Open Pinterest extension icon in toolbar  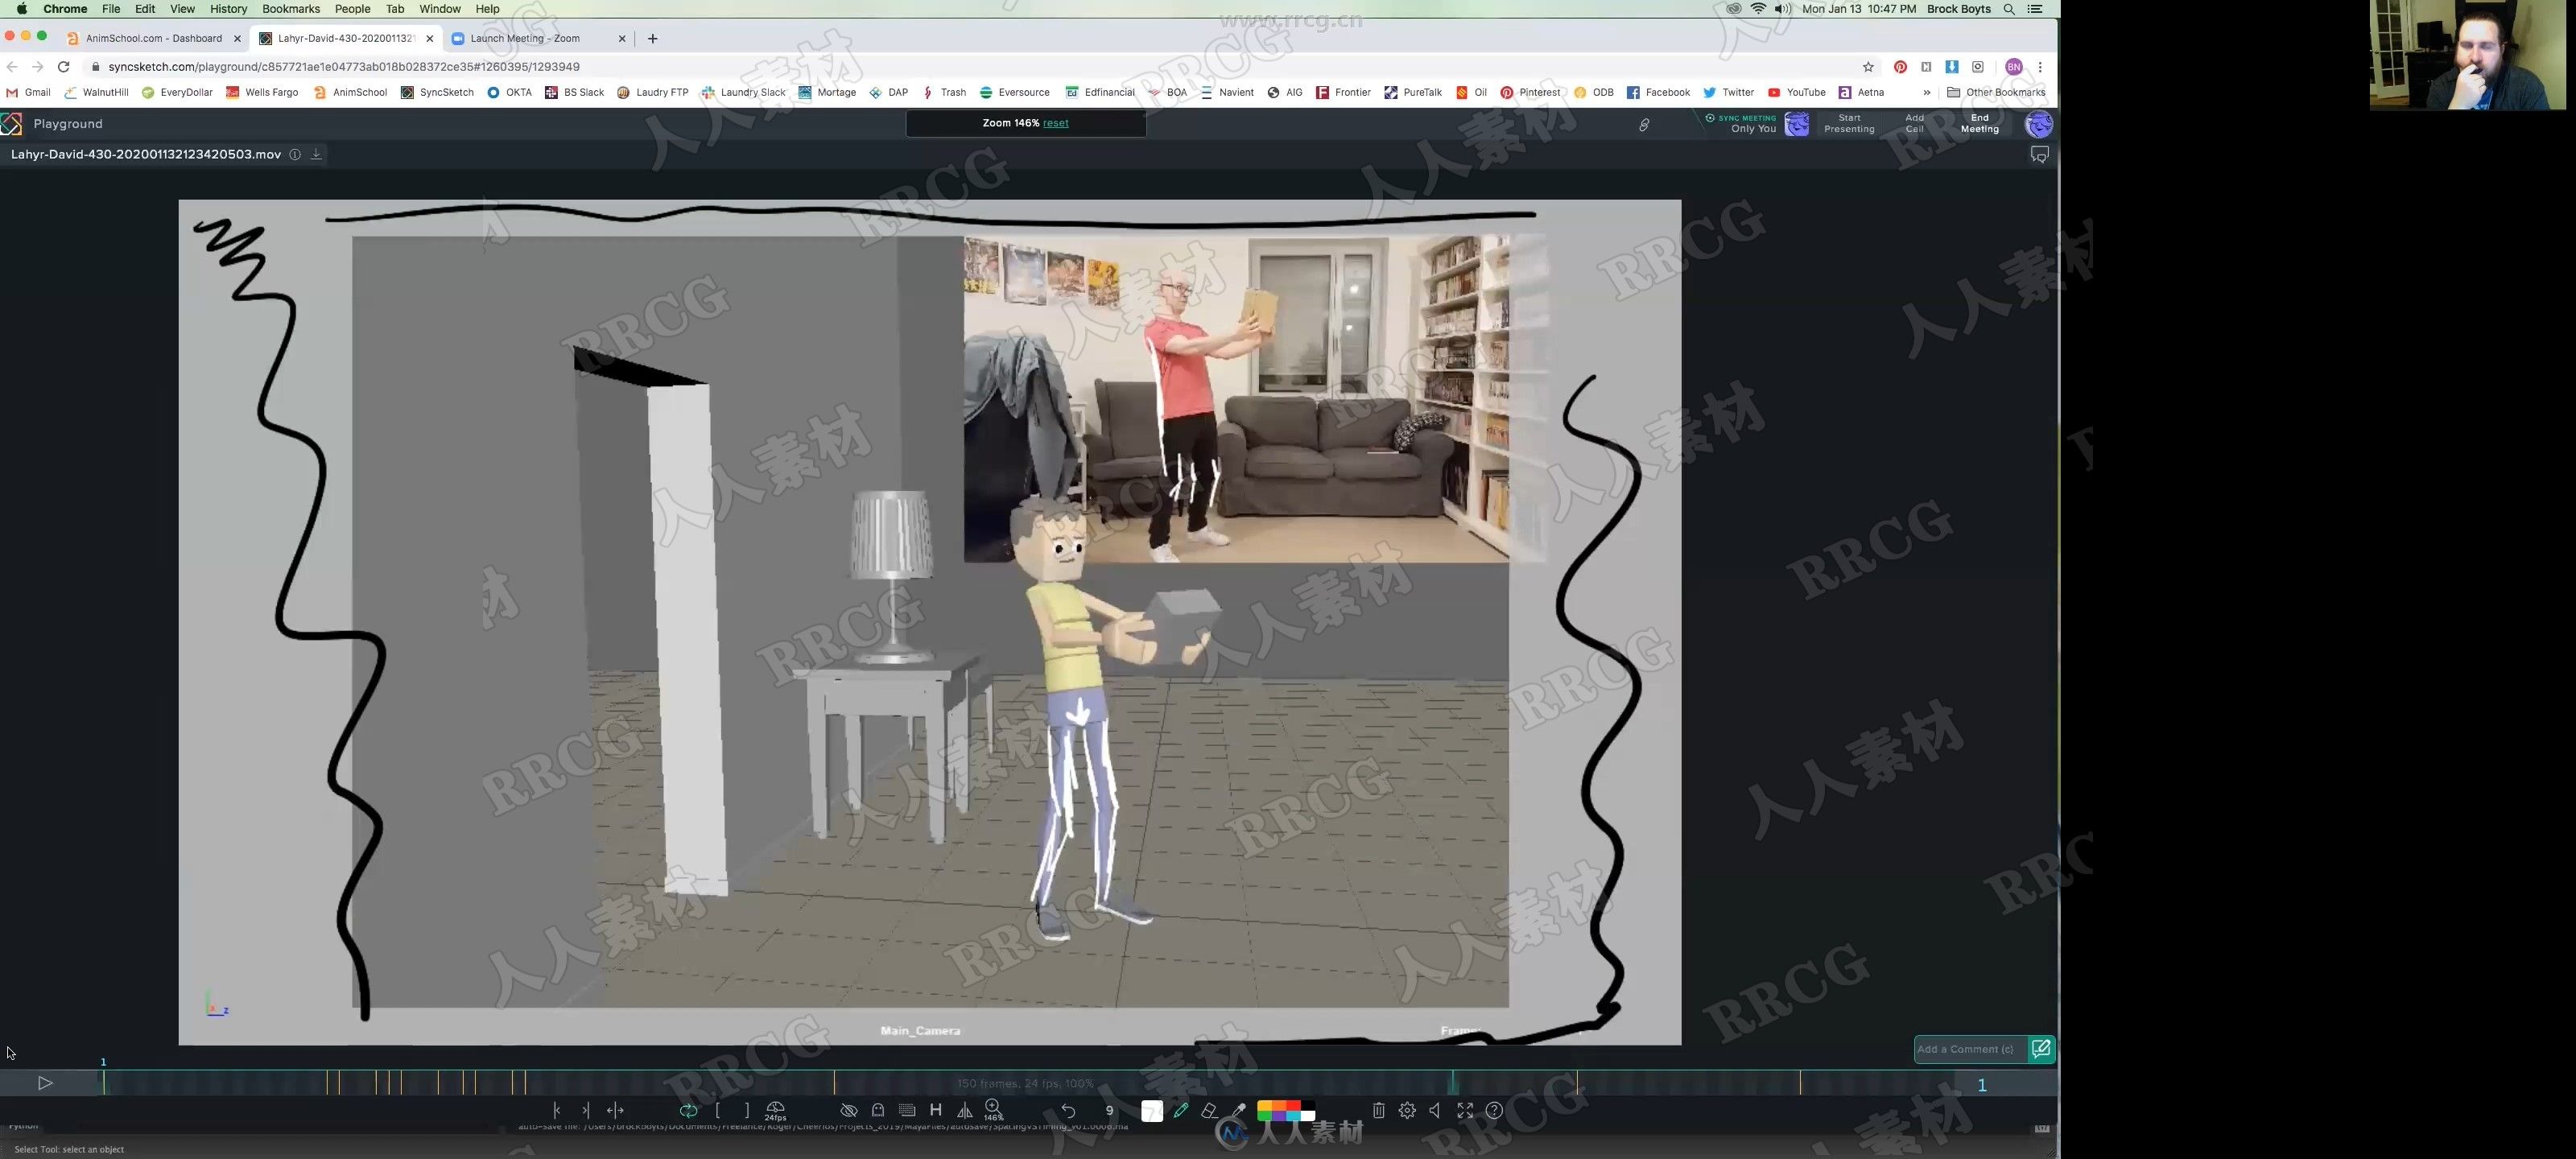(1900, 67)
